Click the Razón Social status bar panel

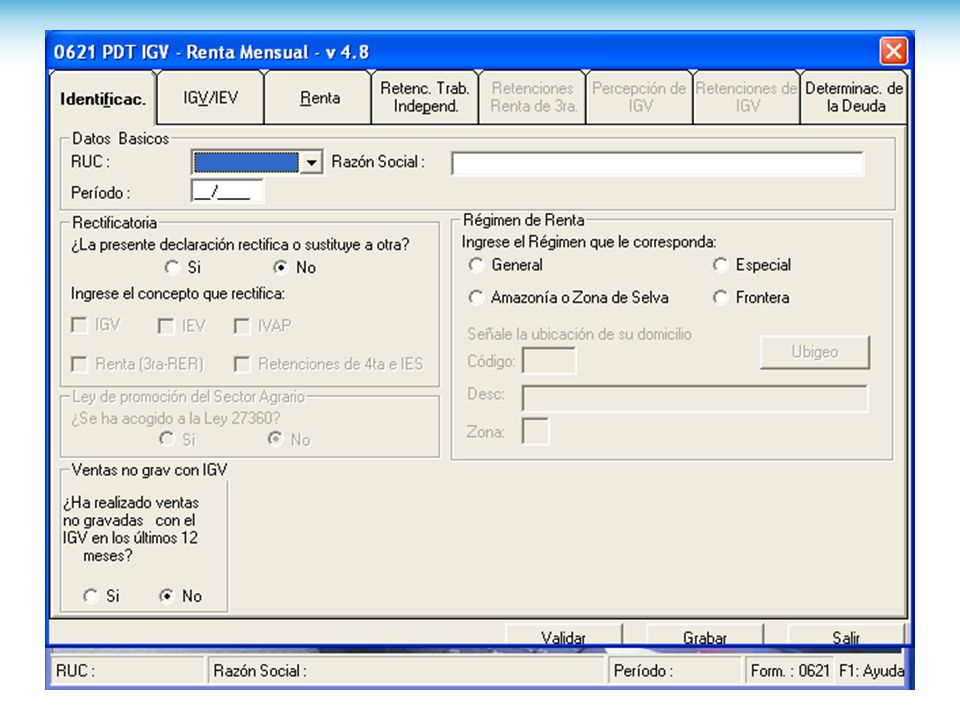[407, 671]
